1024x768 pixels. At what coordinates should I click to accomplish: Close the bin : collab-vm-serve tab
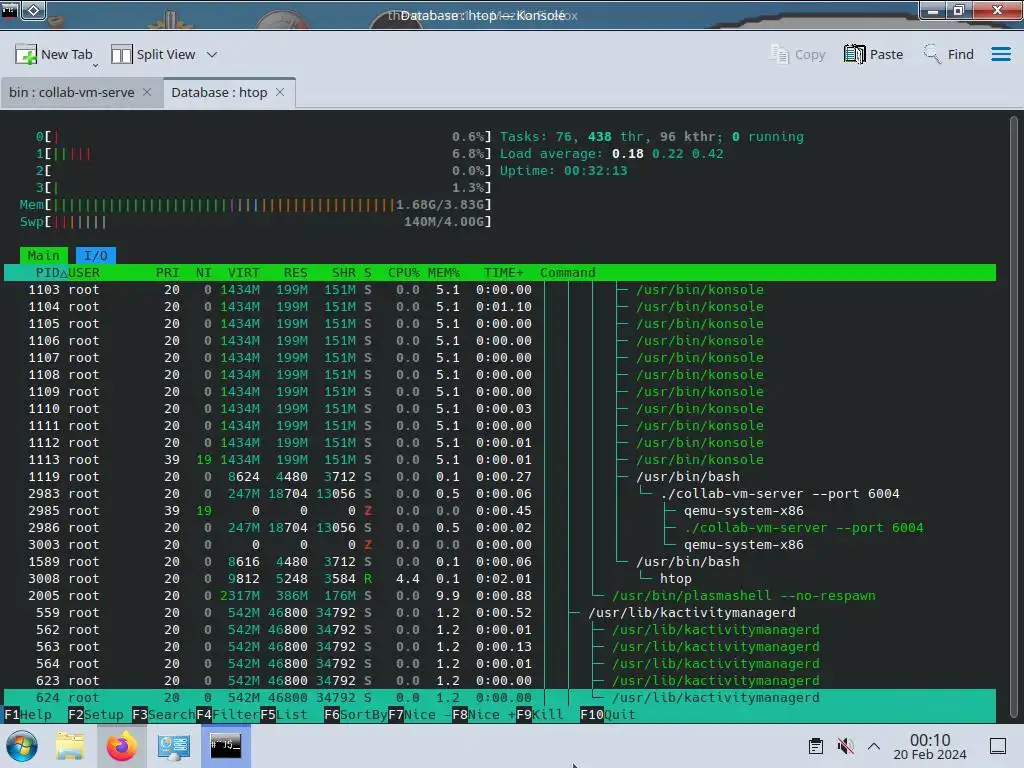click(147, 92)
